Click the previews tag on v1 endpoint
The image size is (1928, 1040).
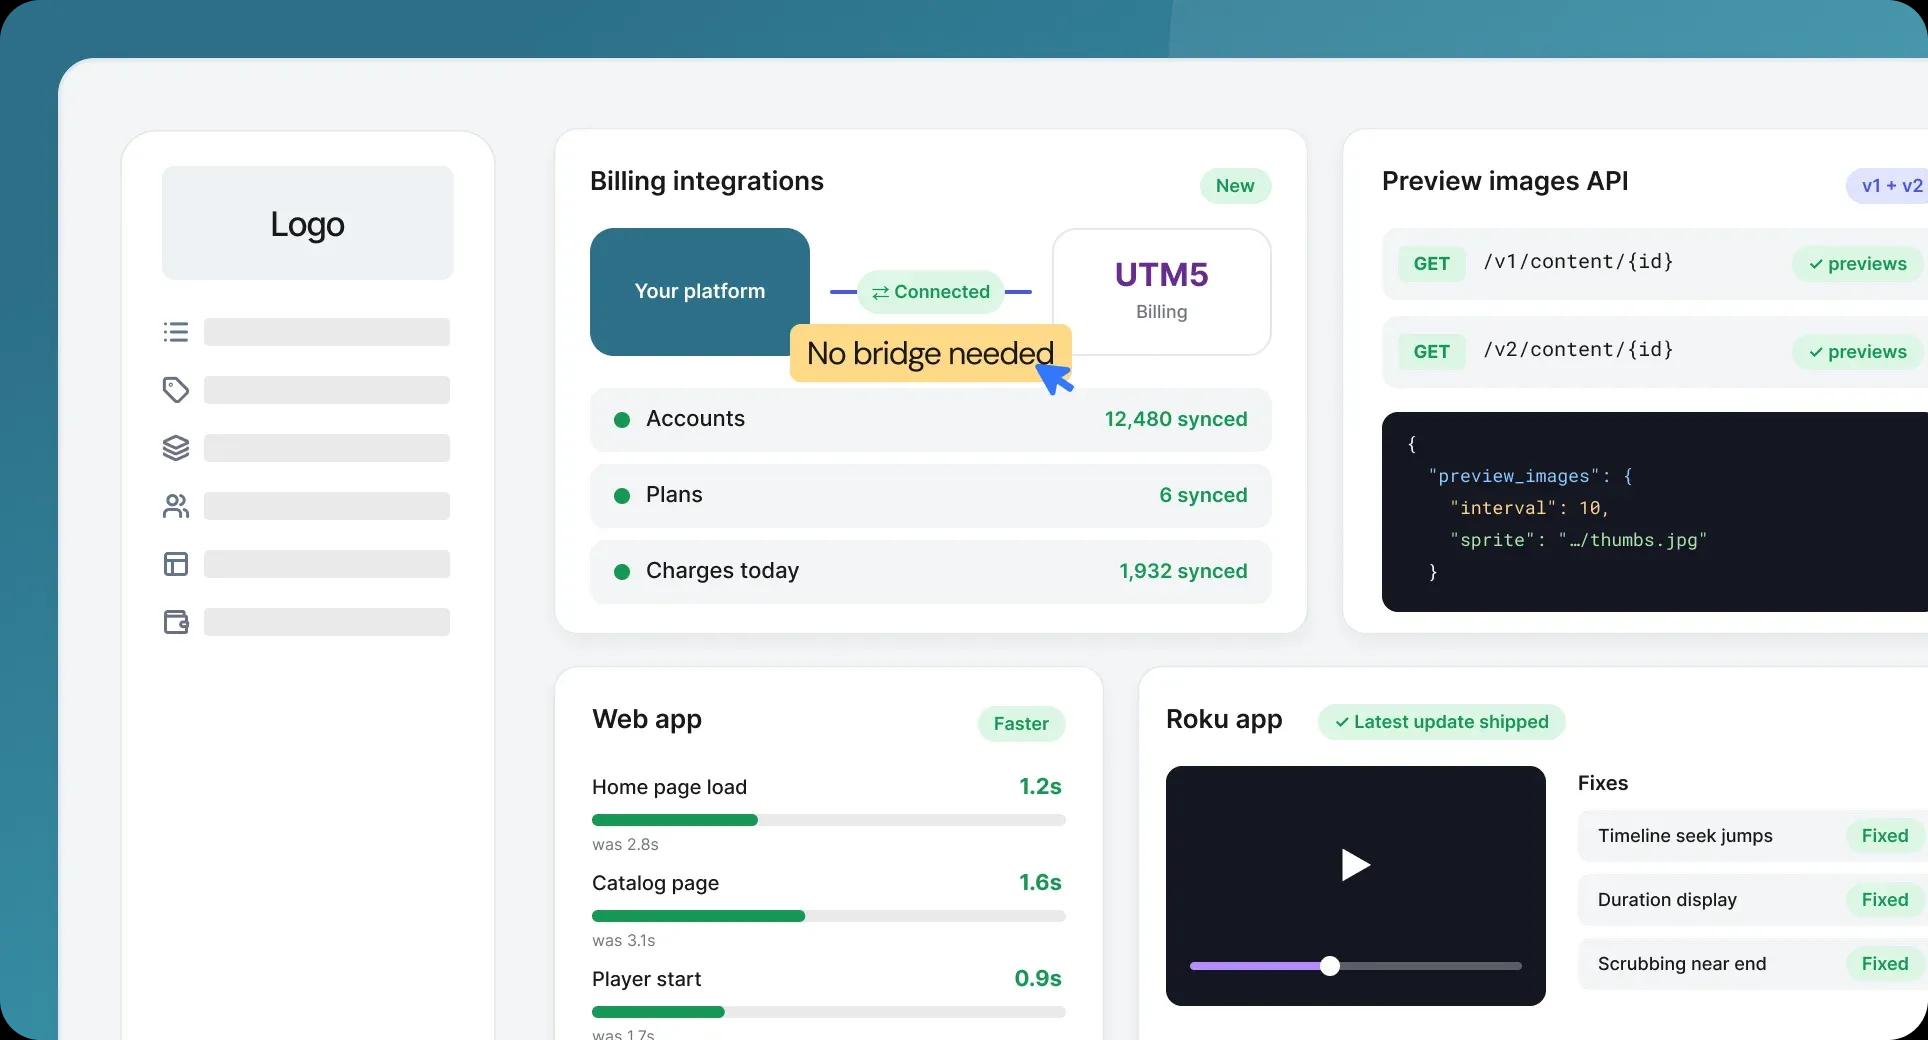1857,264
